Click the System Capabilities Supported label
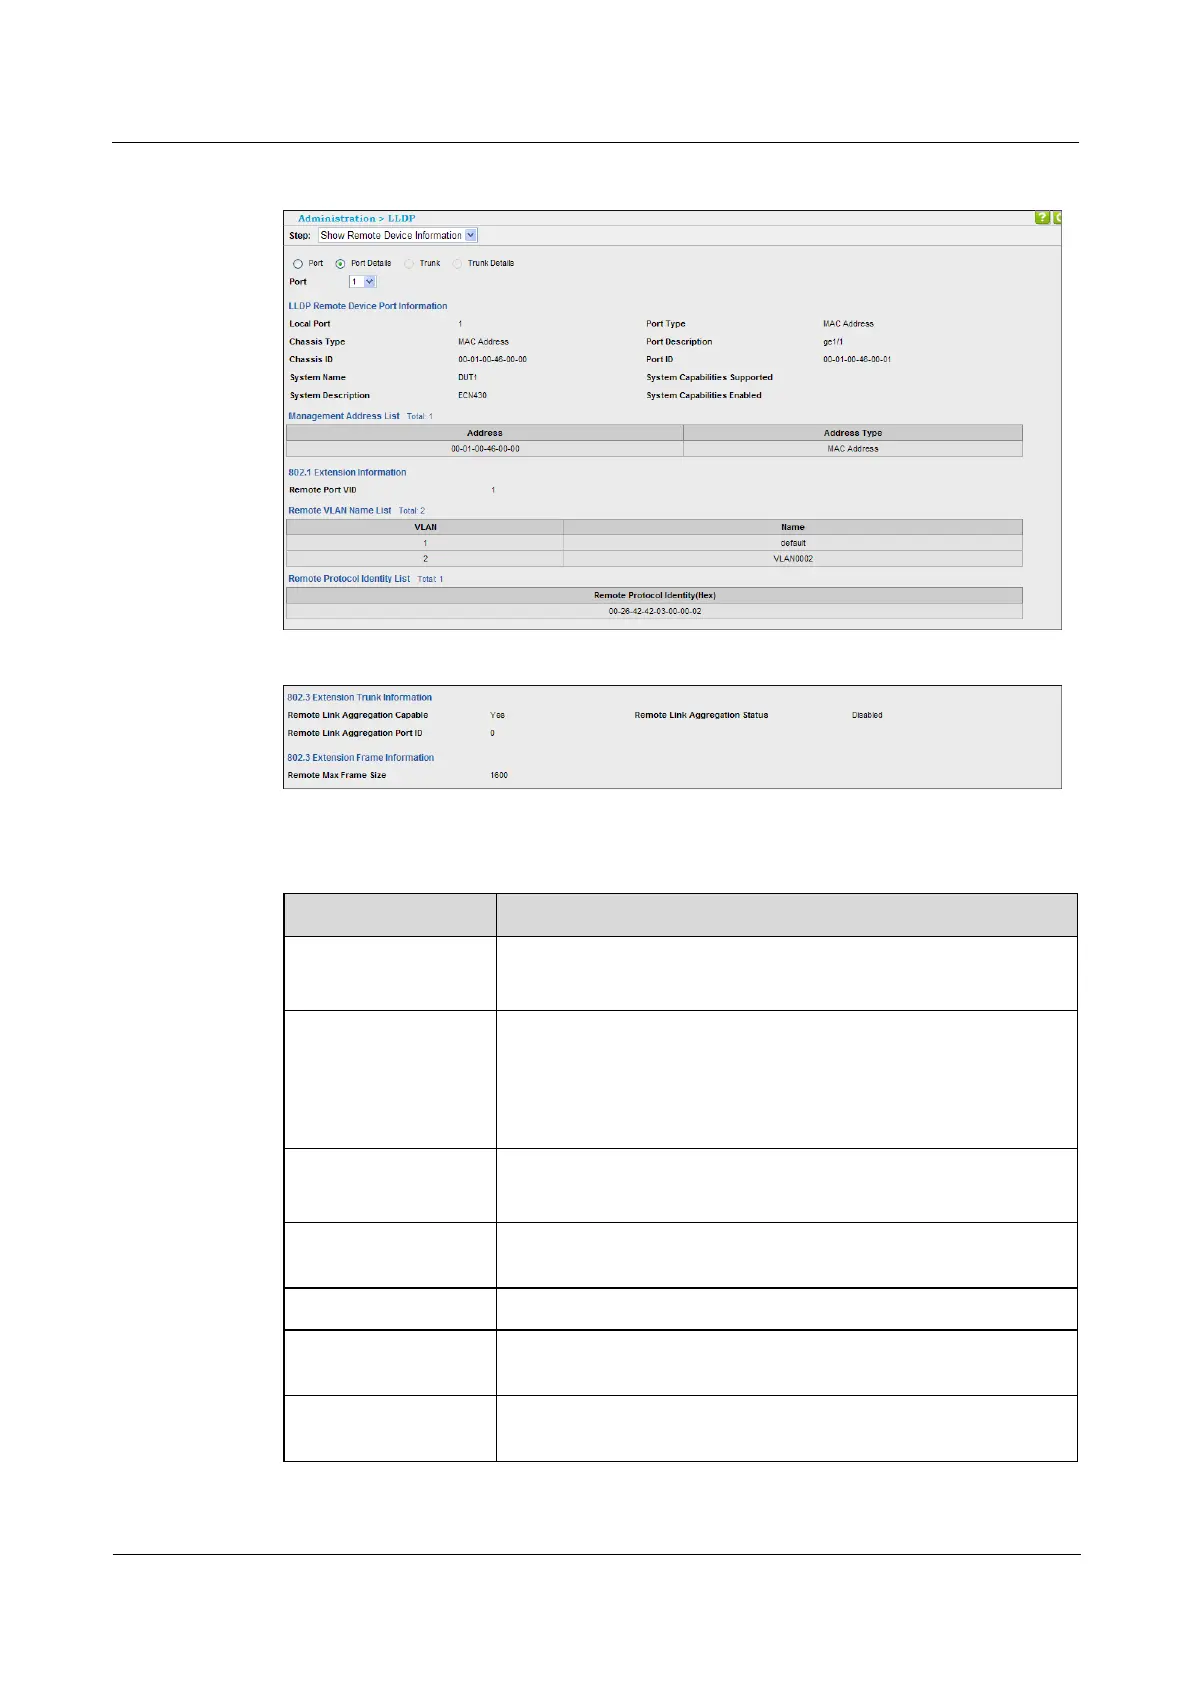This screenshot has width=1190, height=1684. [x=710, y=378]
